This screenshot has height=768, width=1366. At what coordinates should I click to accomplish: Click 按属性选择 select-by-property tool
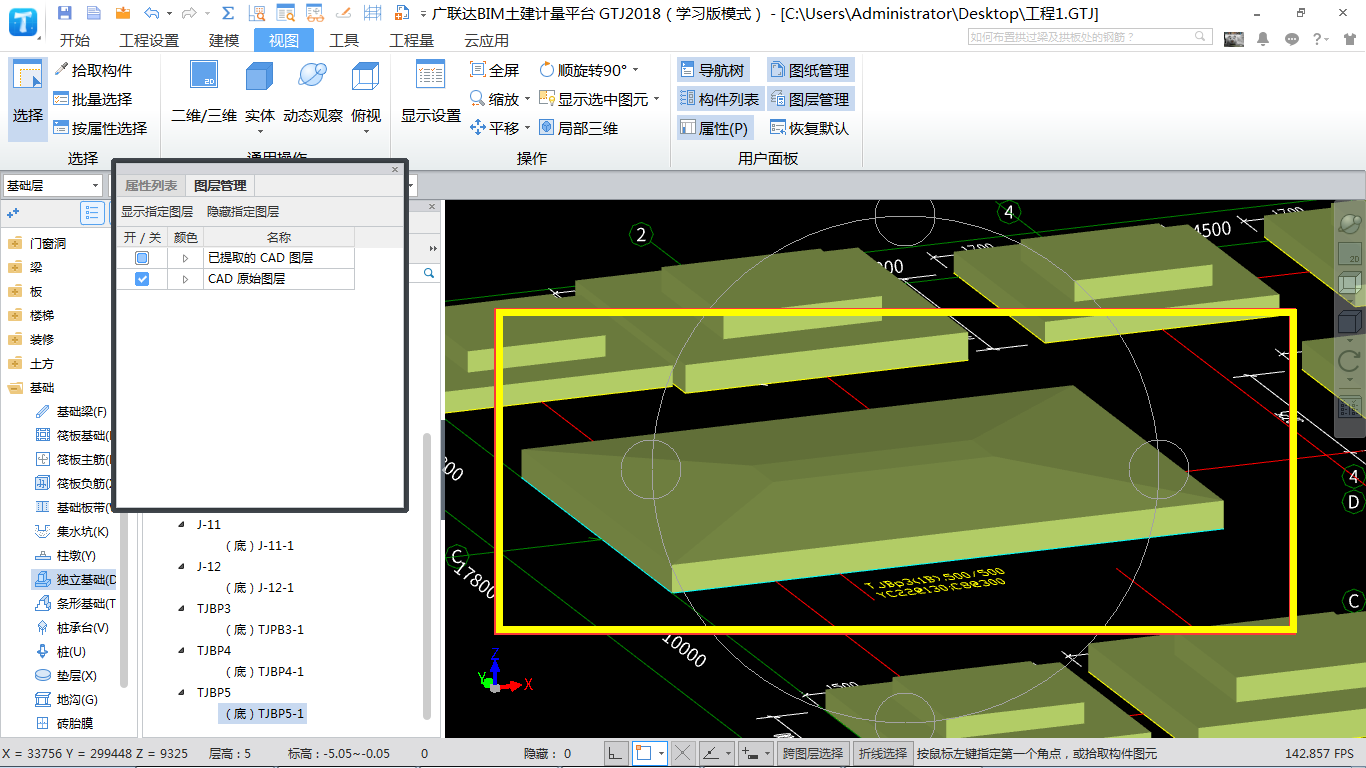100,128
